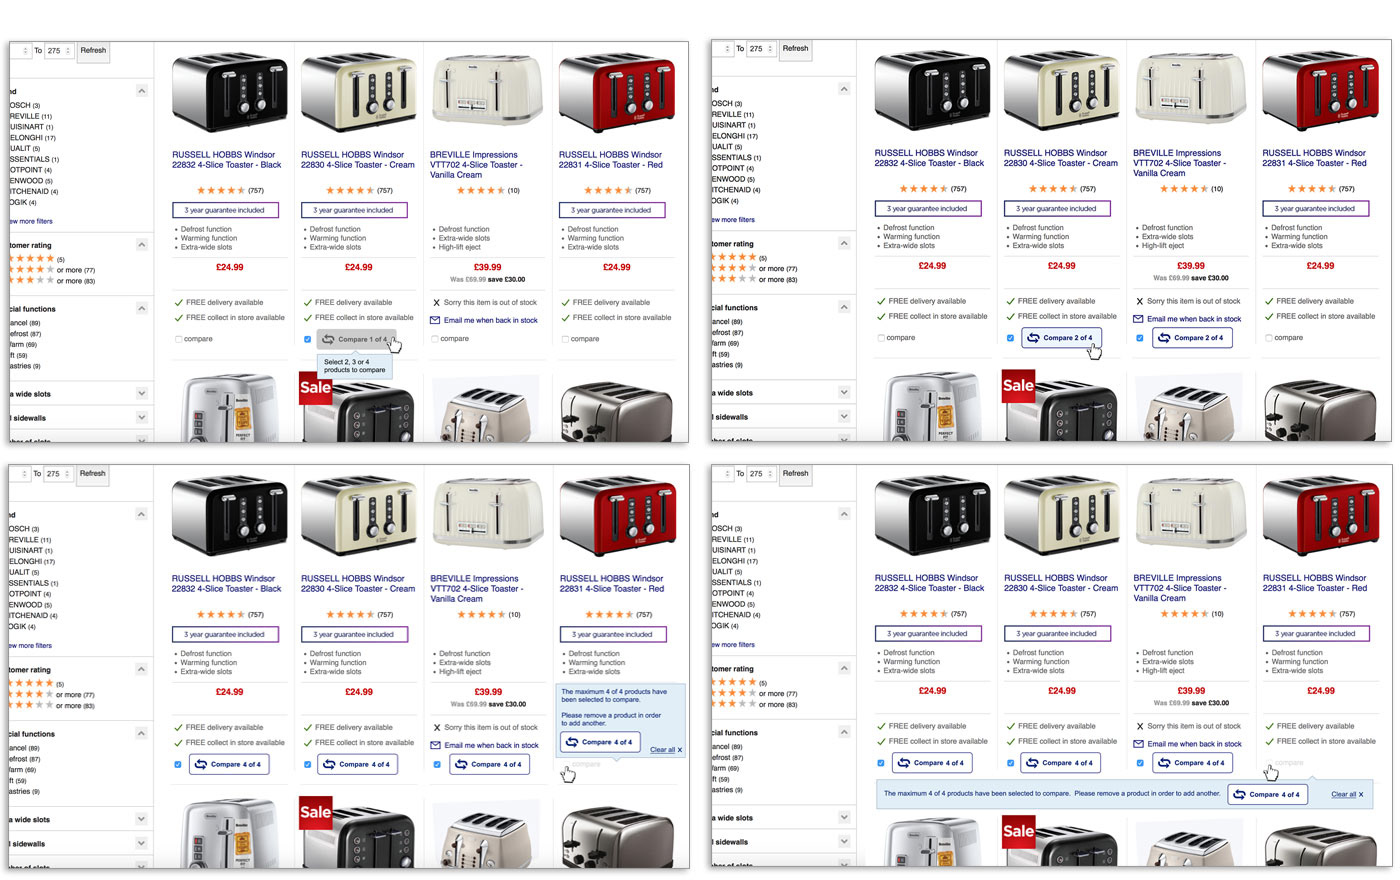Click envelope icon in bottom-left screenshot

435,745
